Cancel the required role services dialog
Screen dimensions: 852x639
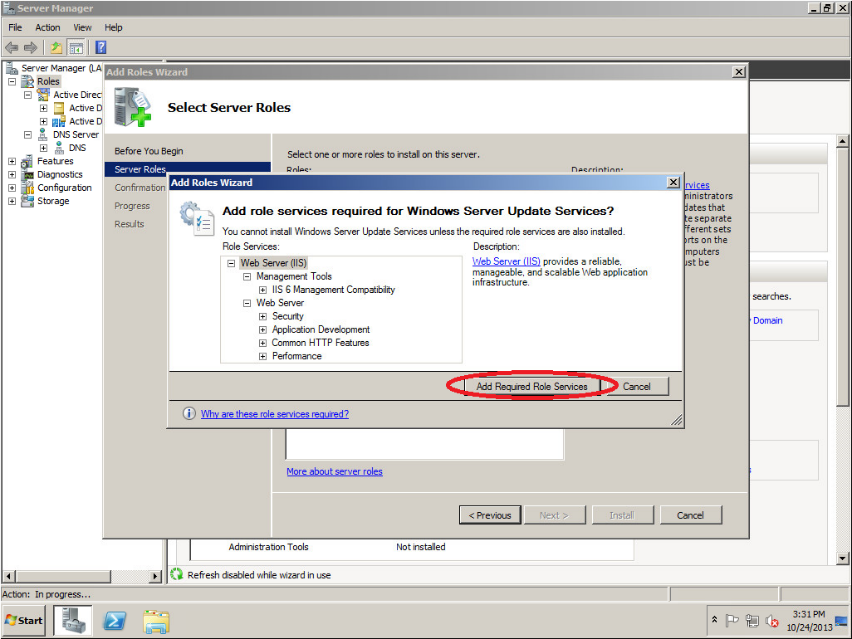(637, 386)
